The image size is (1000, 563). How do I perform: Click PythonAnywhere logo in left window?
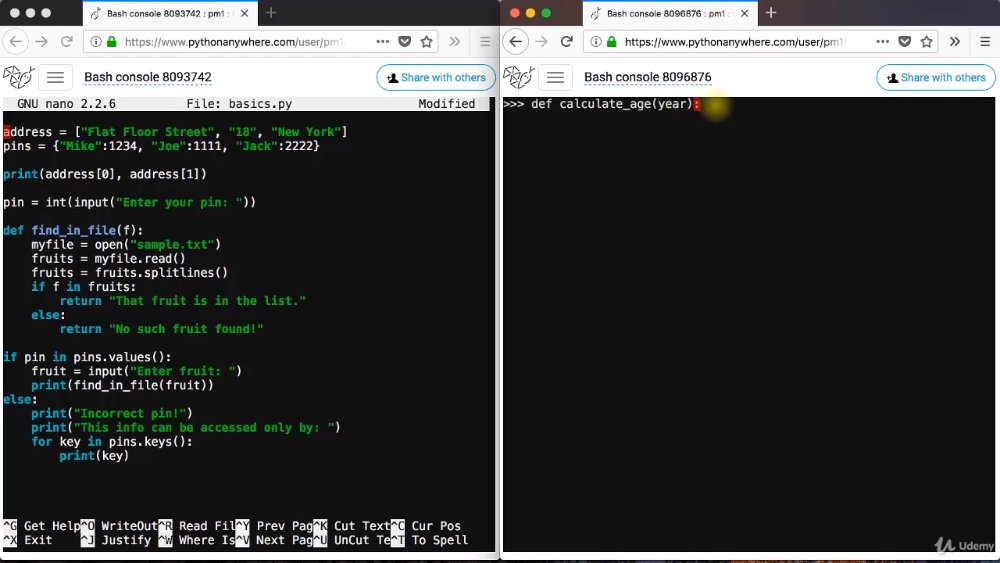click(18, 77)
